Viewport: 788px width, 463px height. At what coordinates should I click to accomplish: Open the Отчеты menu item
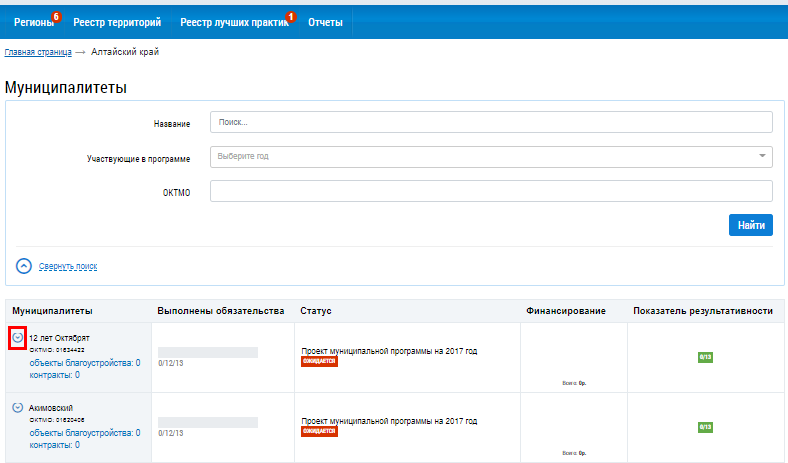[x=325, y=21]
